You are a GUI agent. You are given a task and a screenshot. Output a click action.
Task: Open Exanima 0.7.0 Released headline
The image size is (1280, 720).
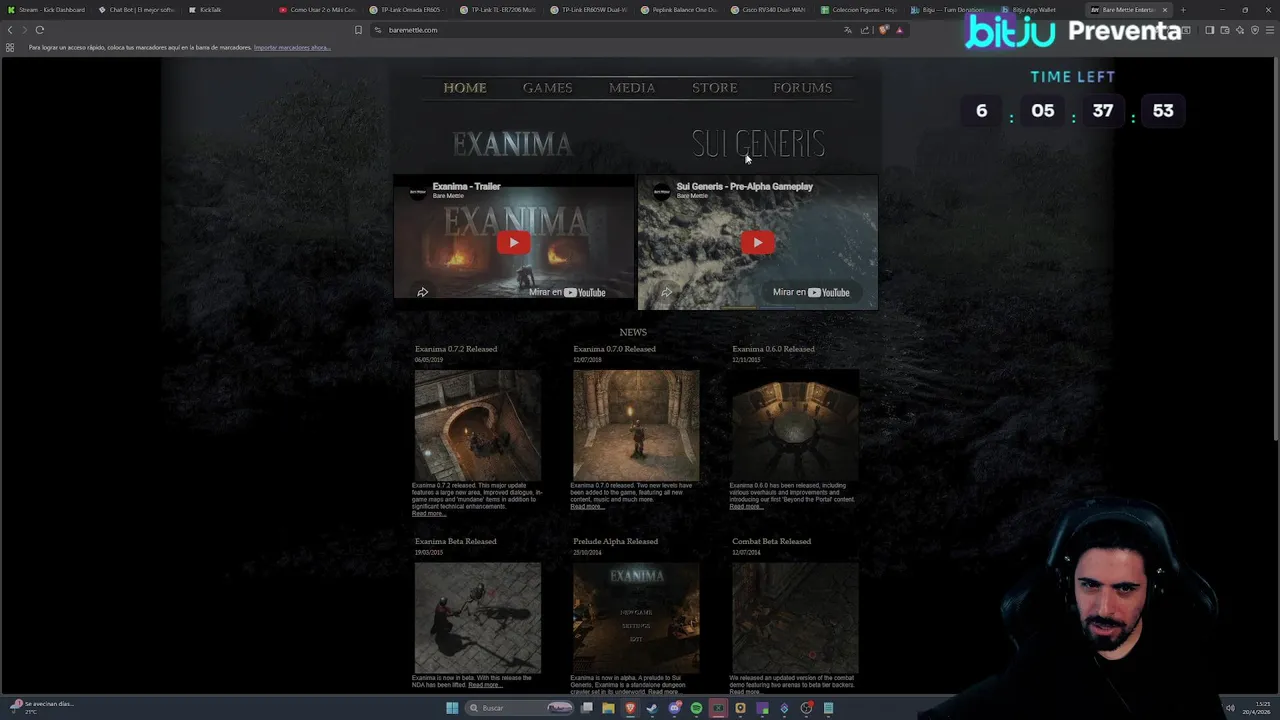614,349
